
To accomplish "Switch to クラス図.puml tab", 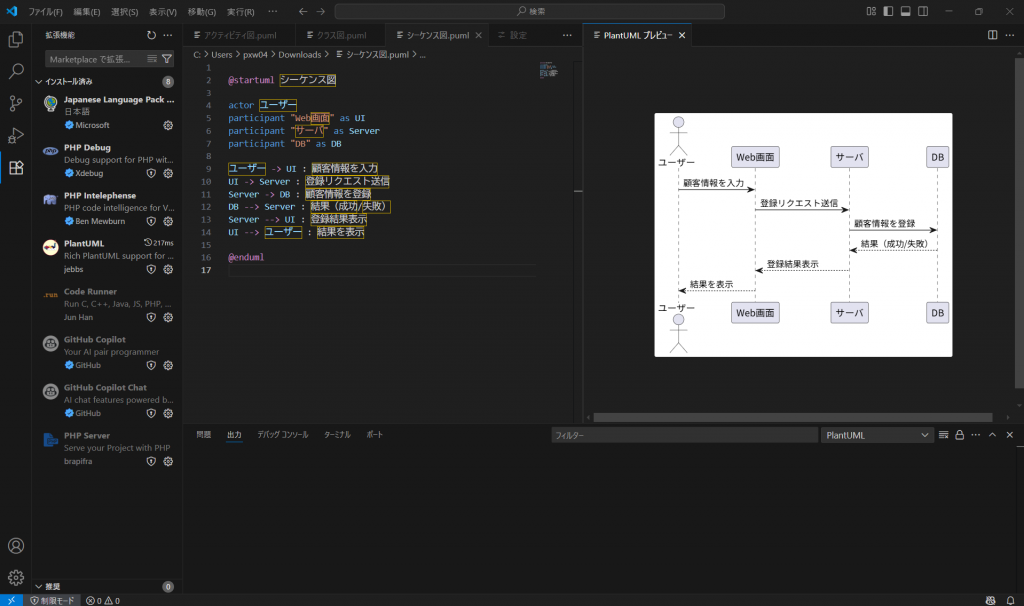I will 342,35.
